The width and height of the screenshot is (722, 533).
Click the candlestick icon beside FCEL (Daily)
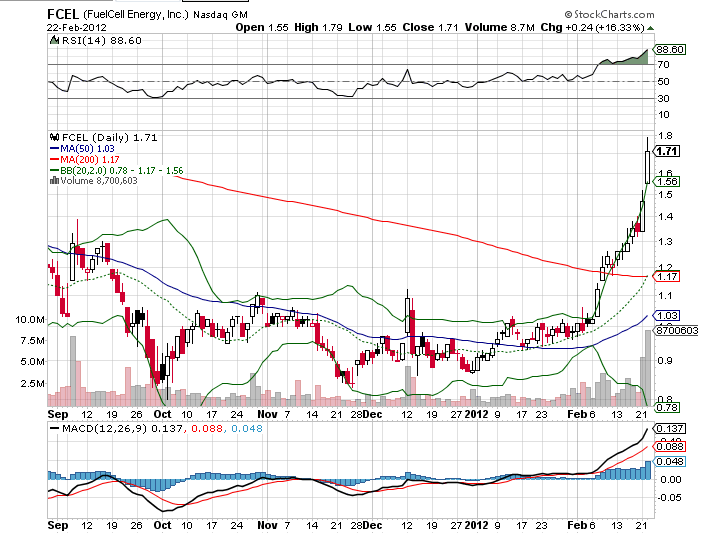click(x=54, y=137)
